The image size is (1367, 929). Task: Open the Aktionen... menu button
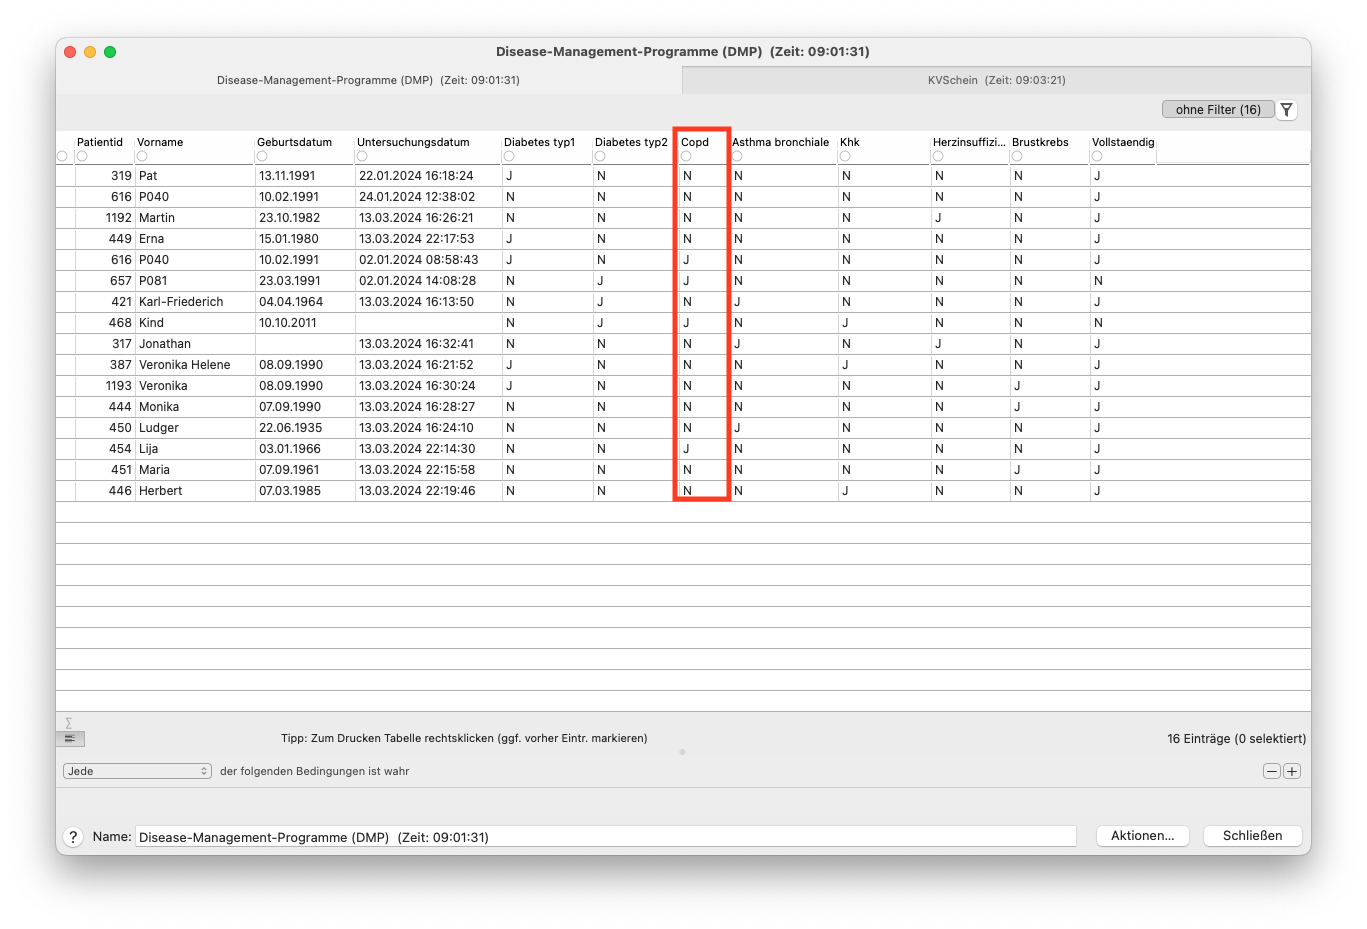1142,836
